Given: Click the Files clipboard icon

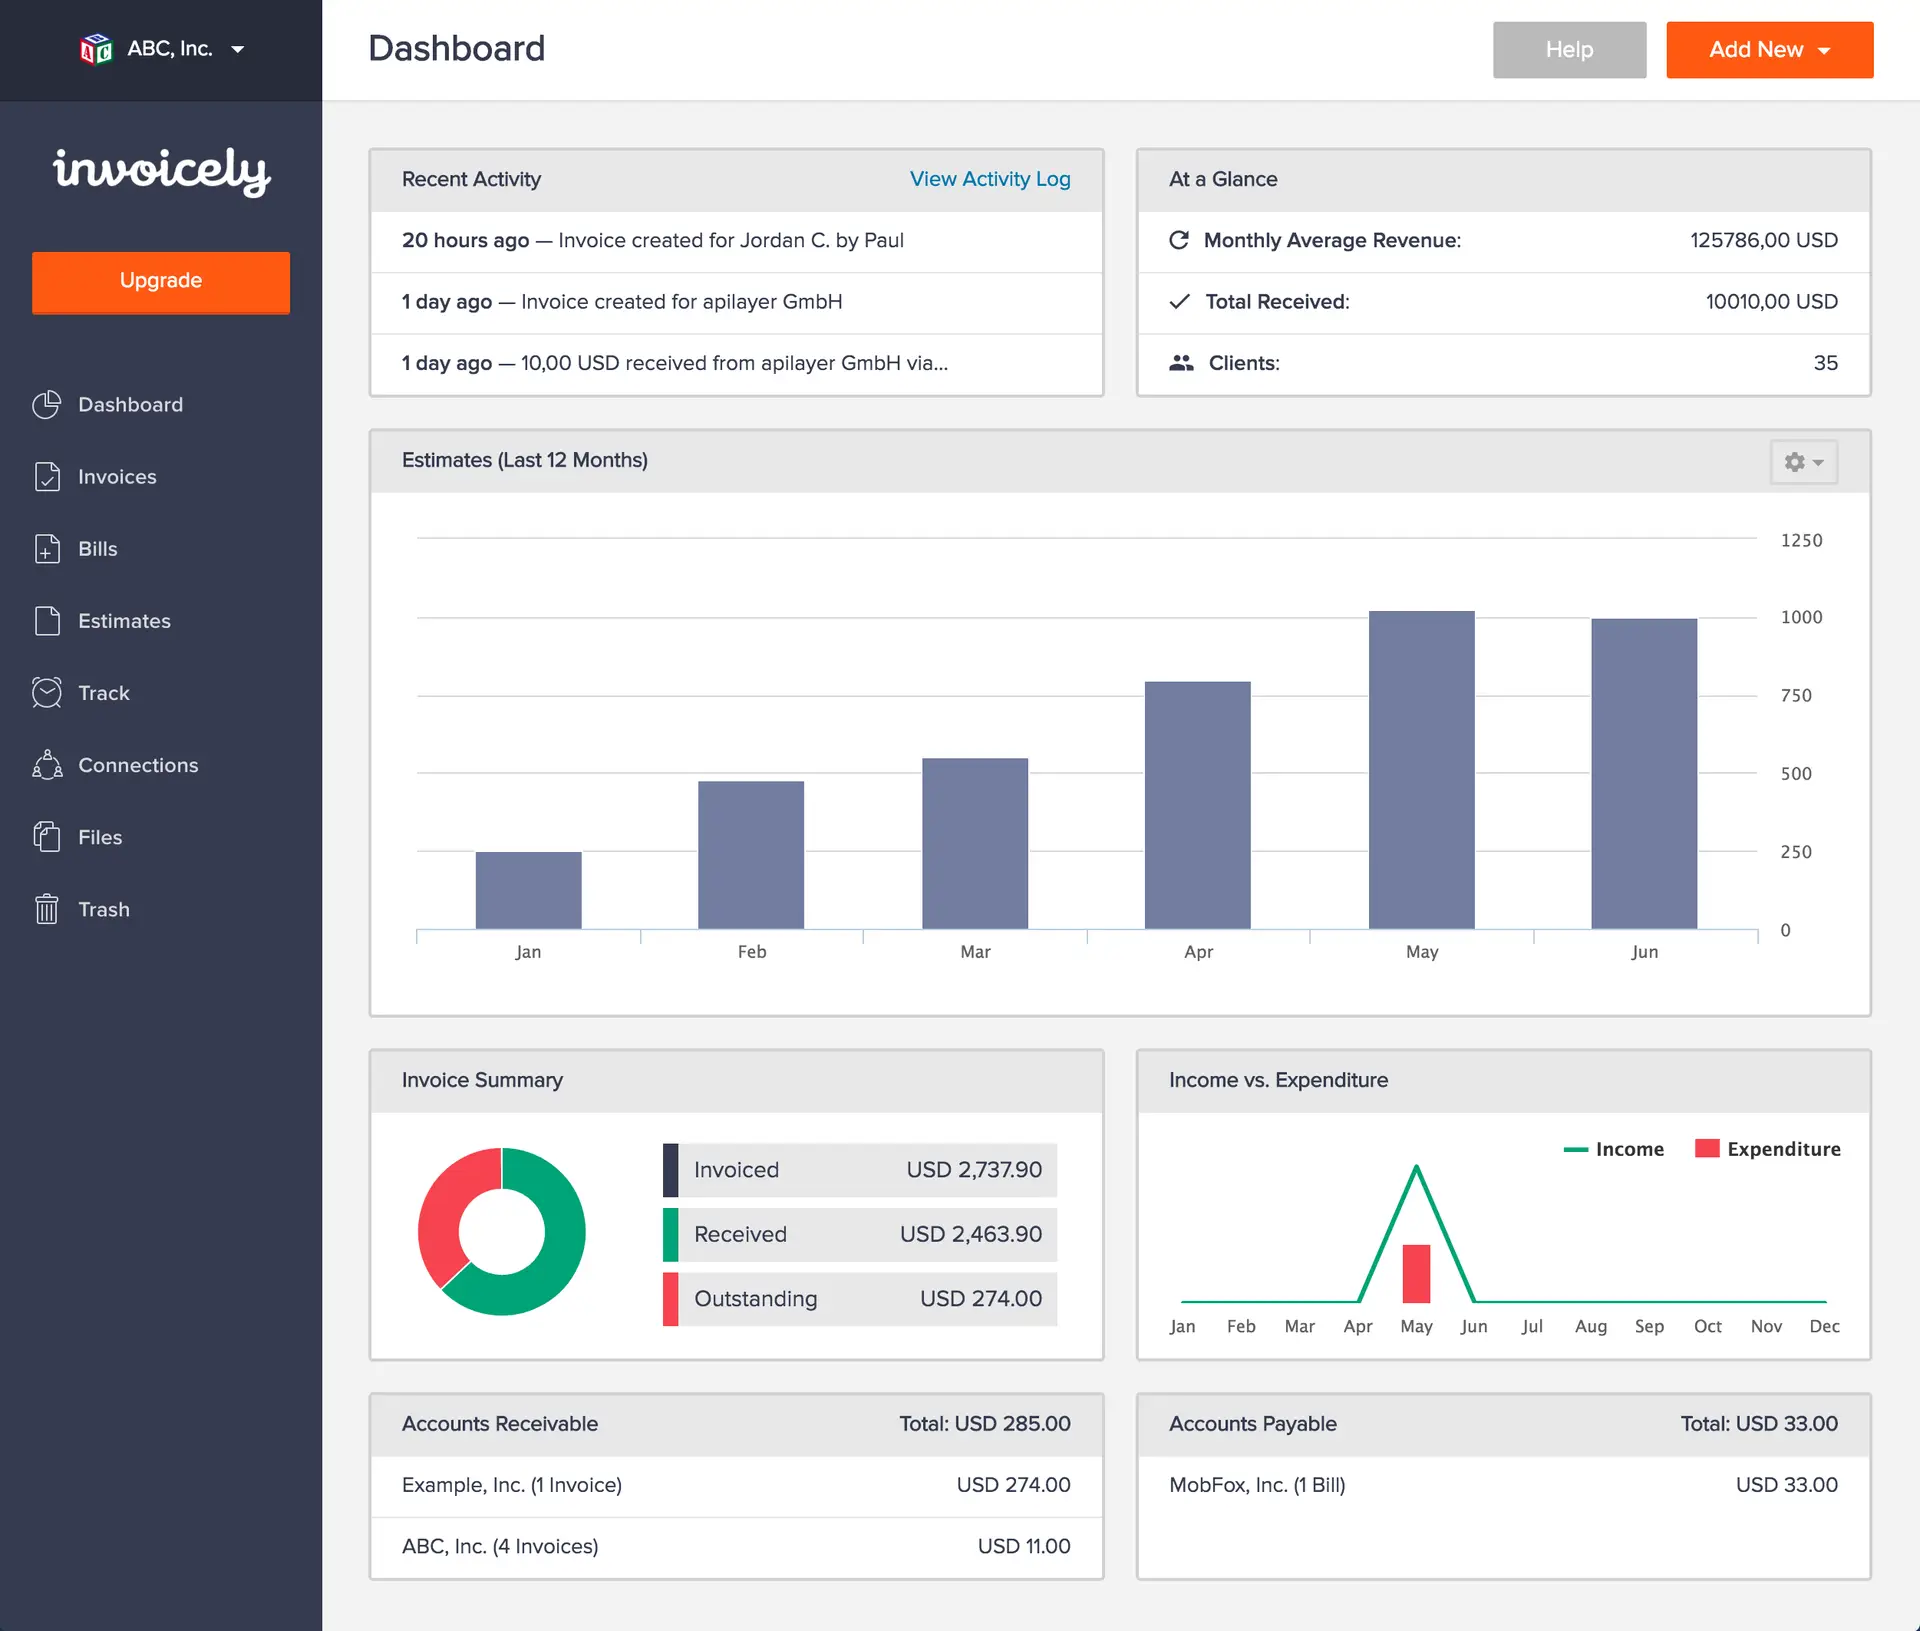Looking at the screenshot, I should [x=47, y=837].
